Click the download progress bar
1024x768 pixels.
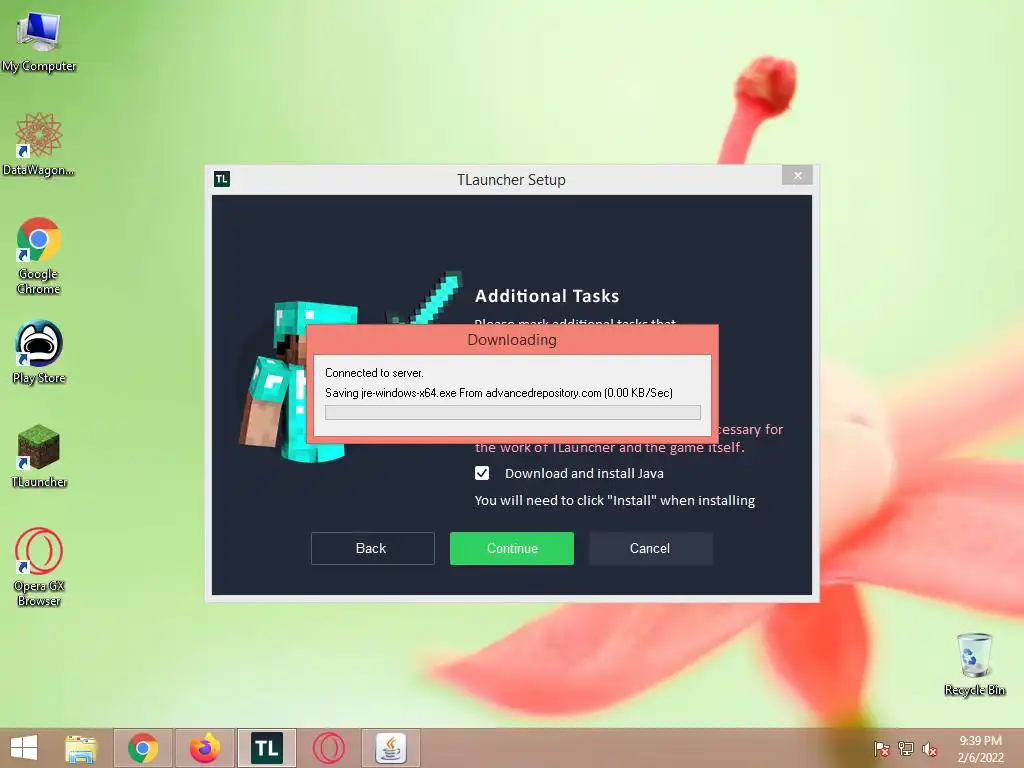pos(513,412)
